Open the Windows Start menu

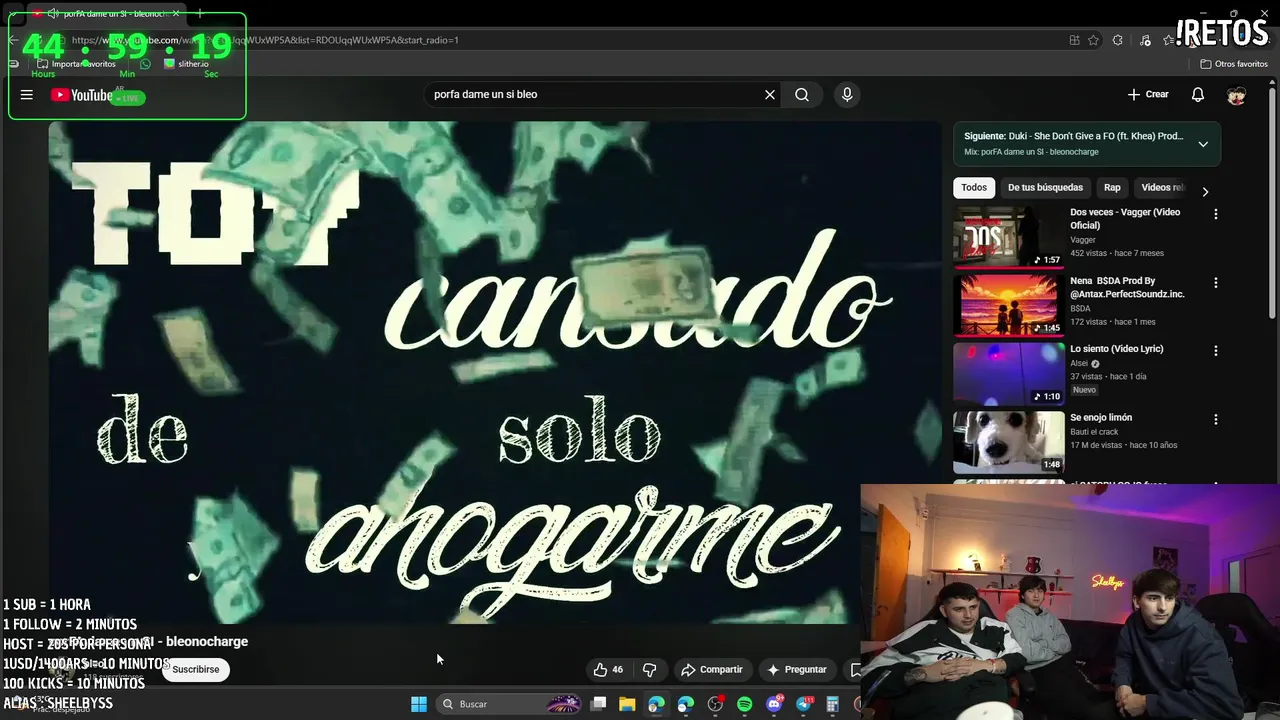tap(419, 704)
